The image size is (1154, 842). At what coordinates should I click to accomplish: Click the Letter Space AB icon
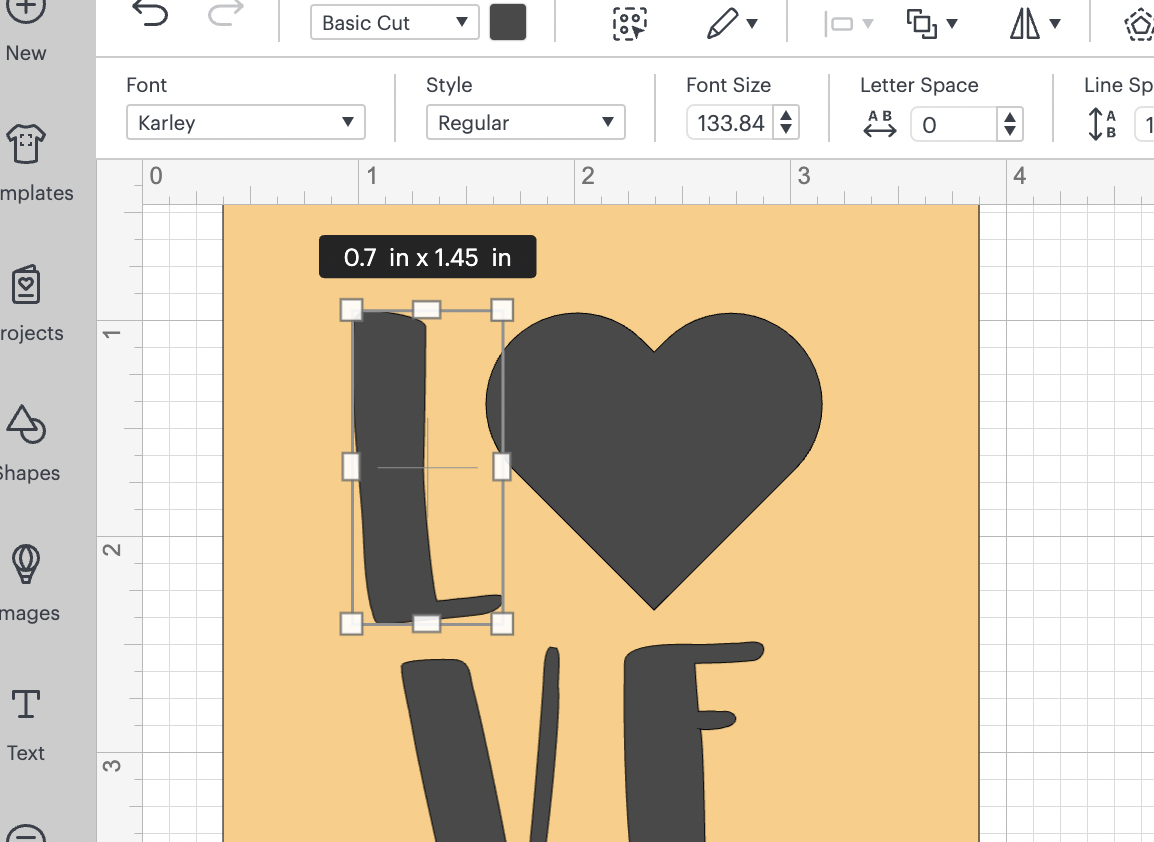click(880, 124)
